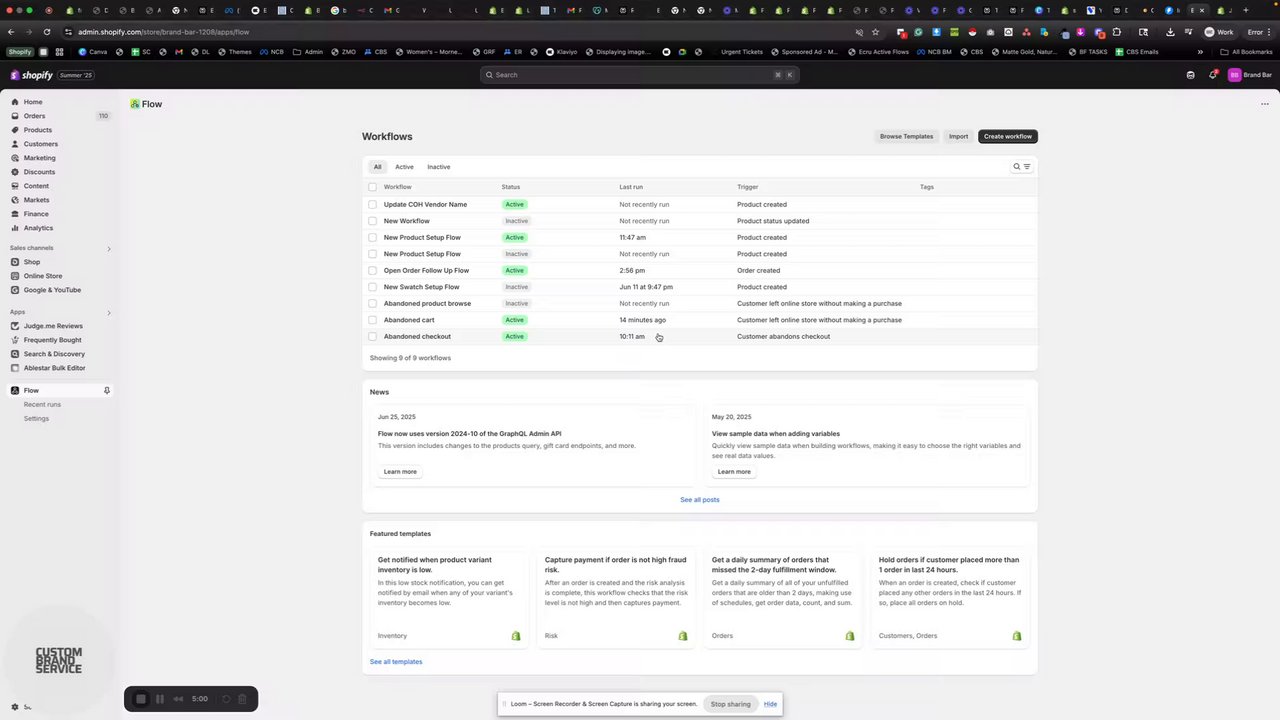The width and height of the screenshot is (1280, 720).
Task: Open Google & YouTube channel
Action: (x=52, y=290)
